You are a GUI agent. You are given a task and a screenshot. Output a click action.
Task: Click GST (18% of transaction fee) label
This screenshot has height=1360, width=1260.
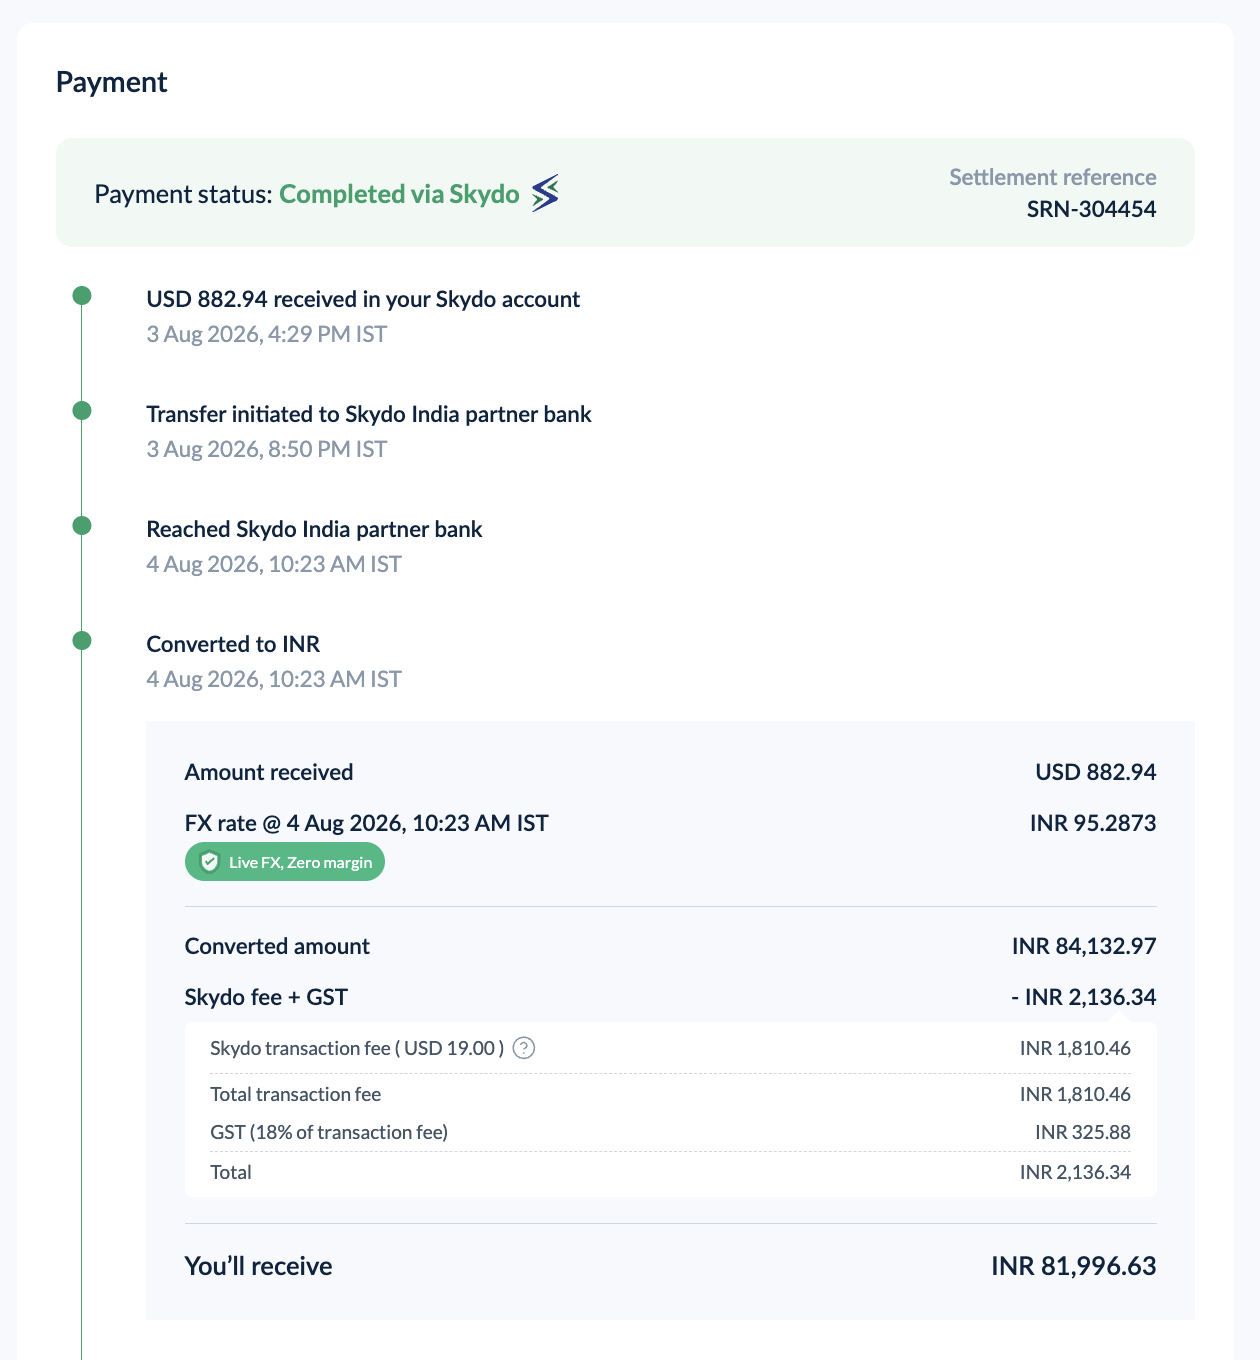click(x=329, y=1132)
